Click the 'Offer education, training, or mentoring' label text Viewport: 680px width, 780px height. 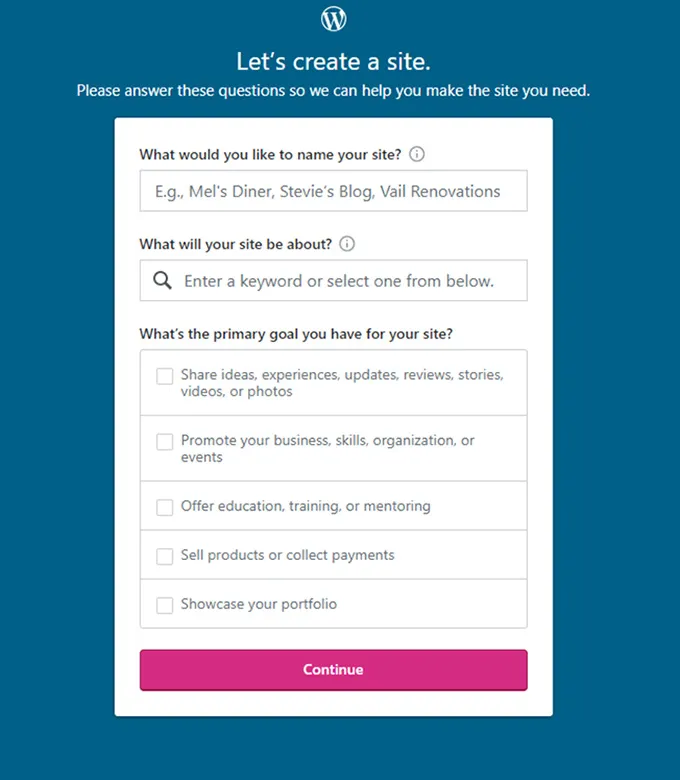coord(306,507)
